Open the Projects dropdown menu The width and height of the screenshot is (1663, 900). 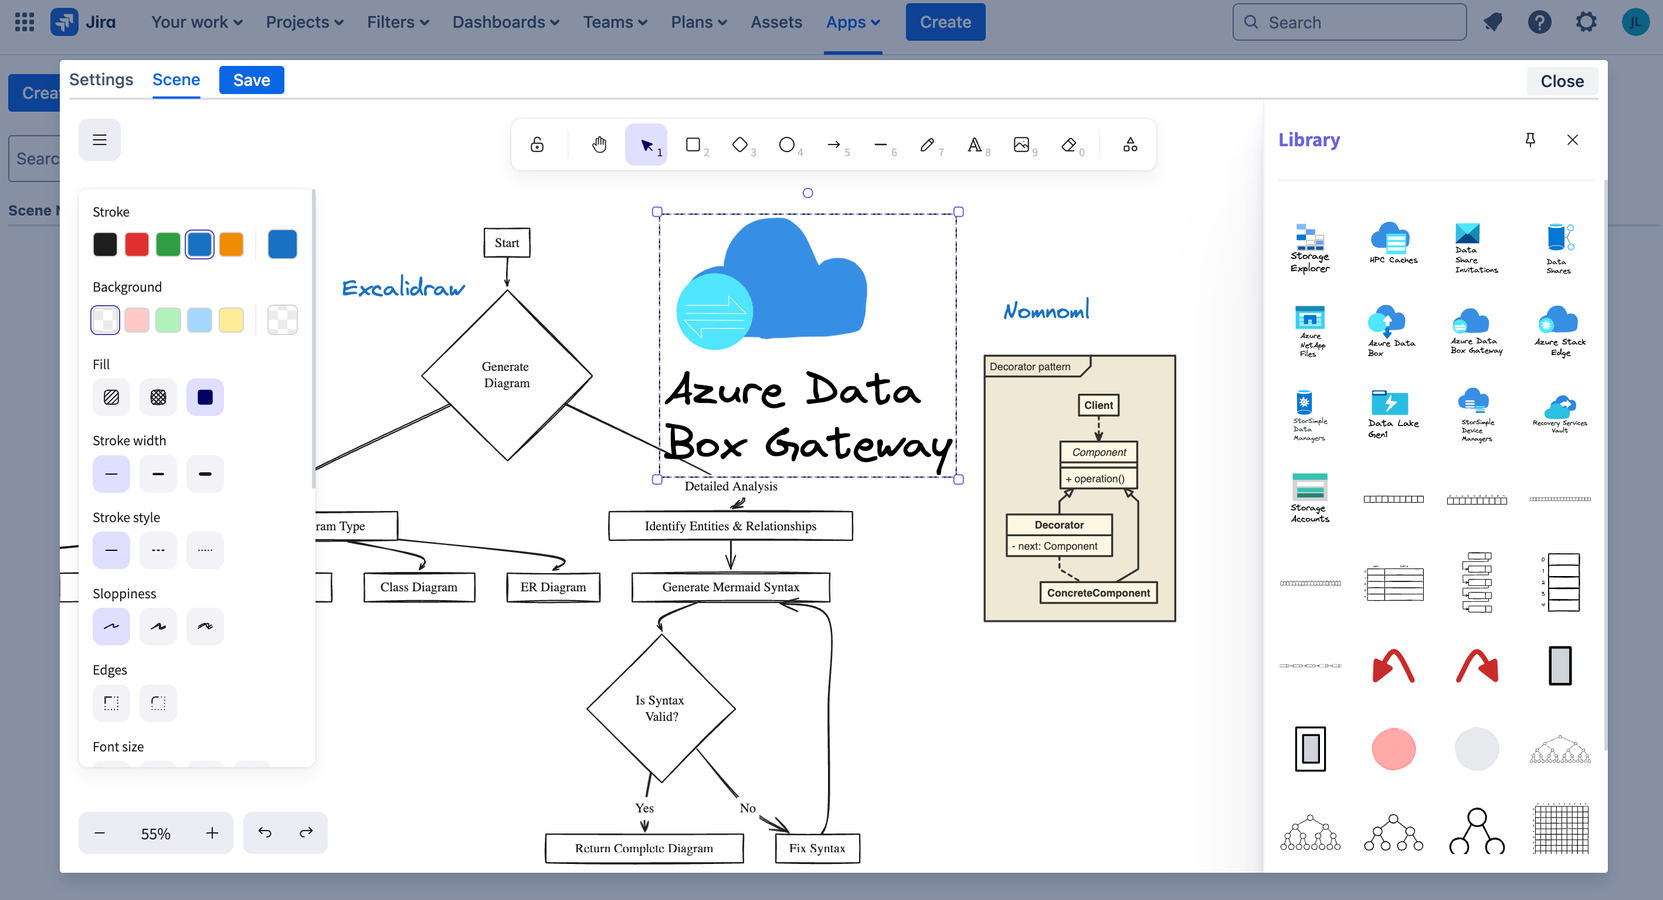click(x=305, y=22)
